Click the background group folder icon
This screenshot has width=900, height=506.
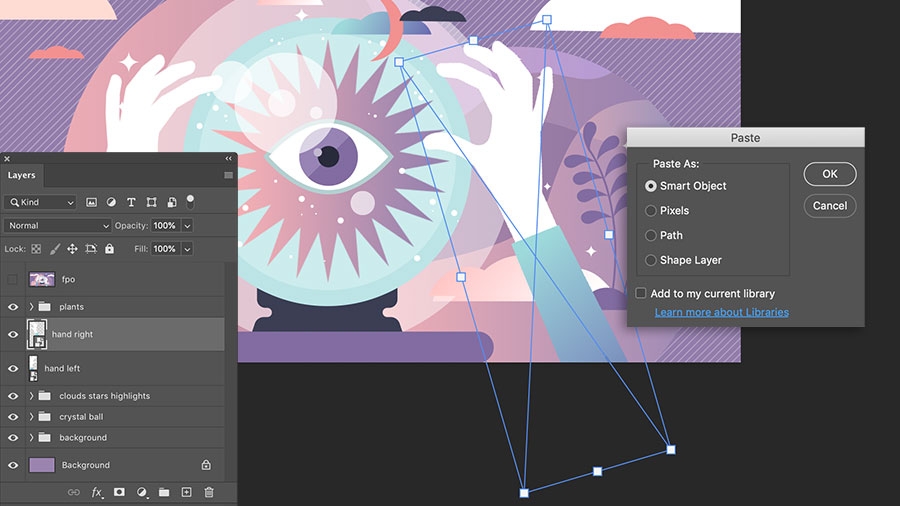(45, 437)
